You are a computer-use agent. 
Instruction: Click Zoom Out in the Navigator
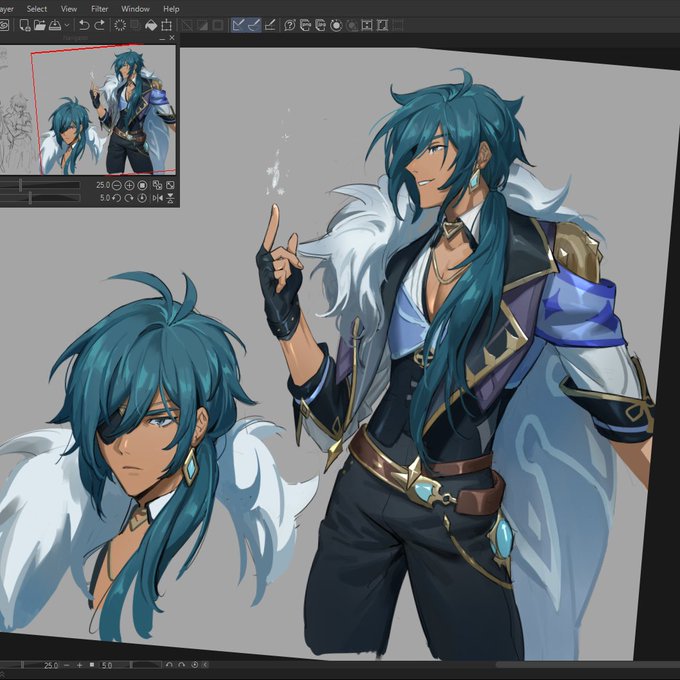tap(117, 185)
